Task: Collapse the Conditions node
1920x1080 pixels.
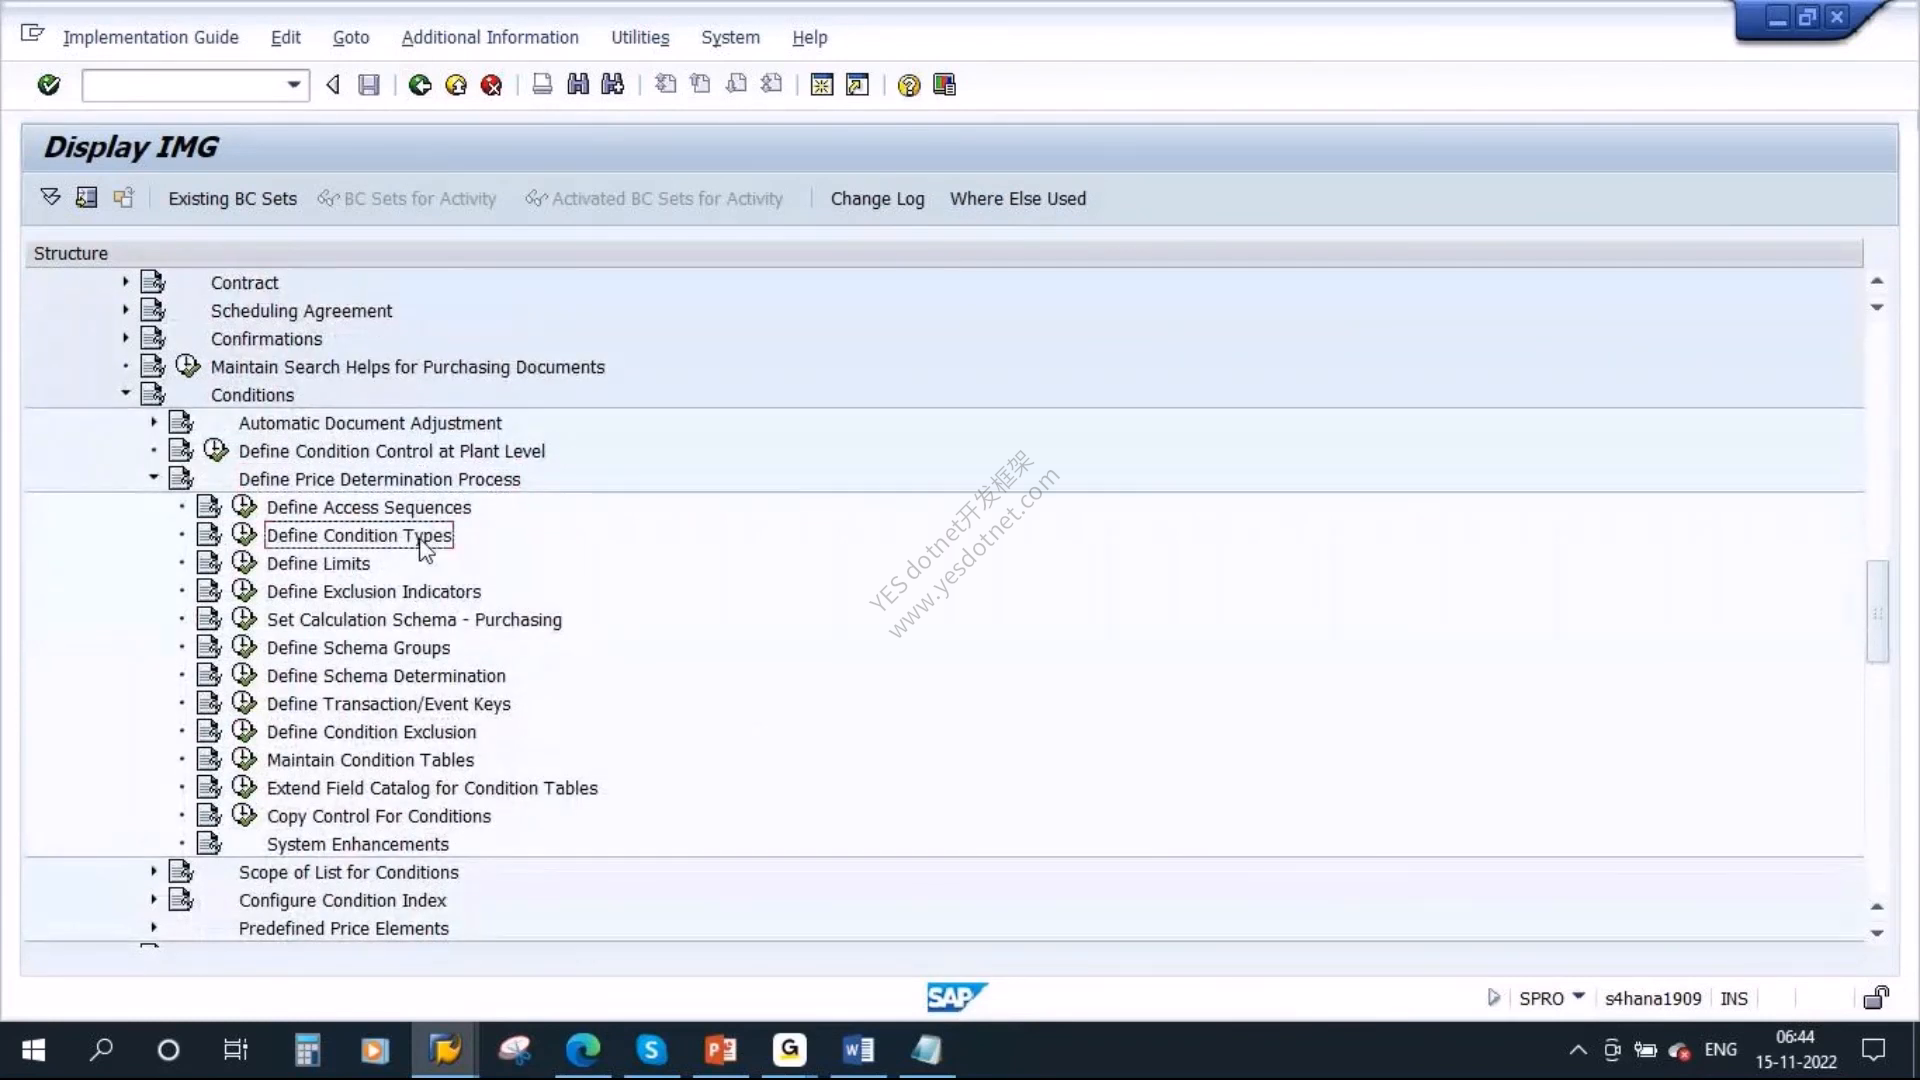Action: [126, 393]
